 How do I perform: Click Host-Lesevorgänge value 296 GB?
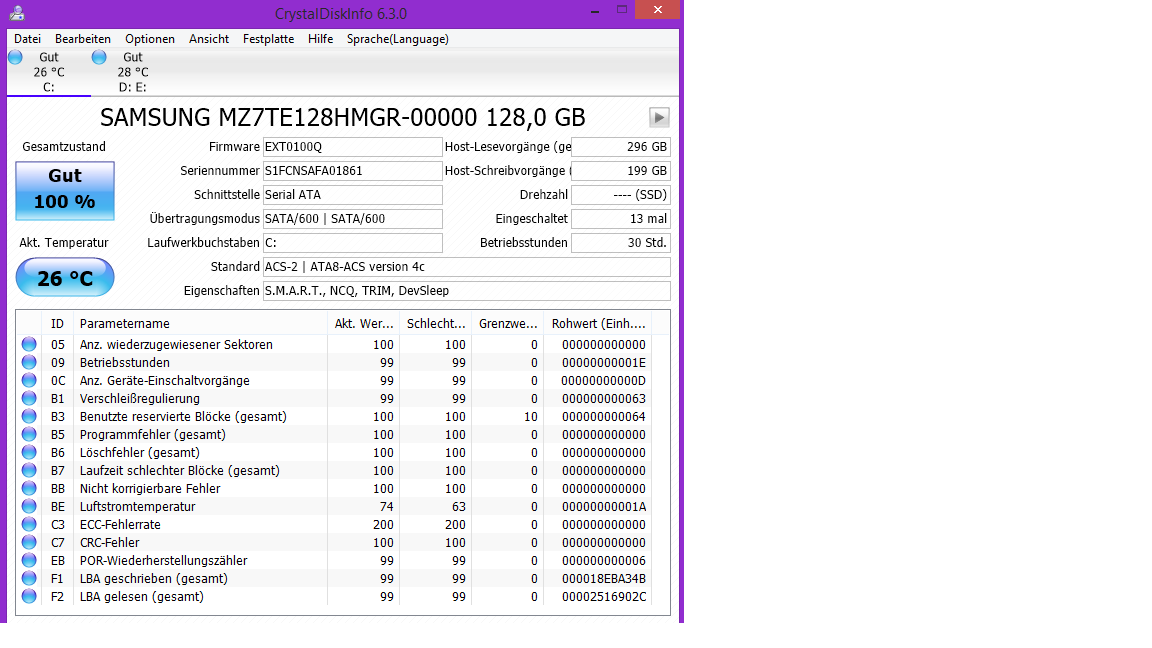coord(621,147)
